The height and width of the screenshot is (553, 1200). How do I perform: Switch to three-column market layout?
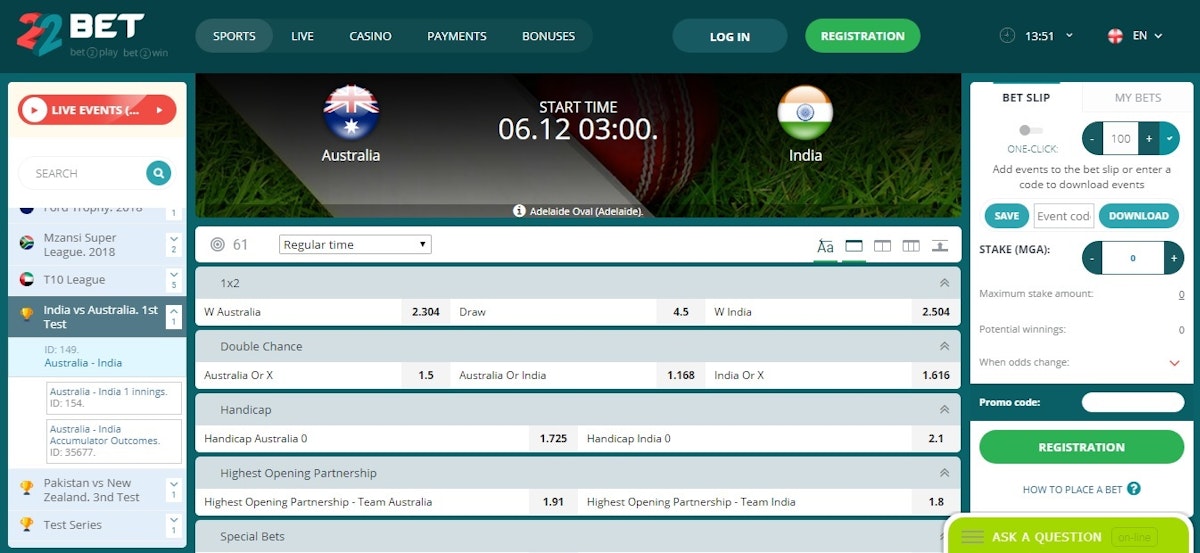point(910,245)
